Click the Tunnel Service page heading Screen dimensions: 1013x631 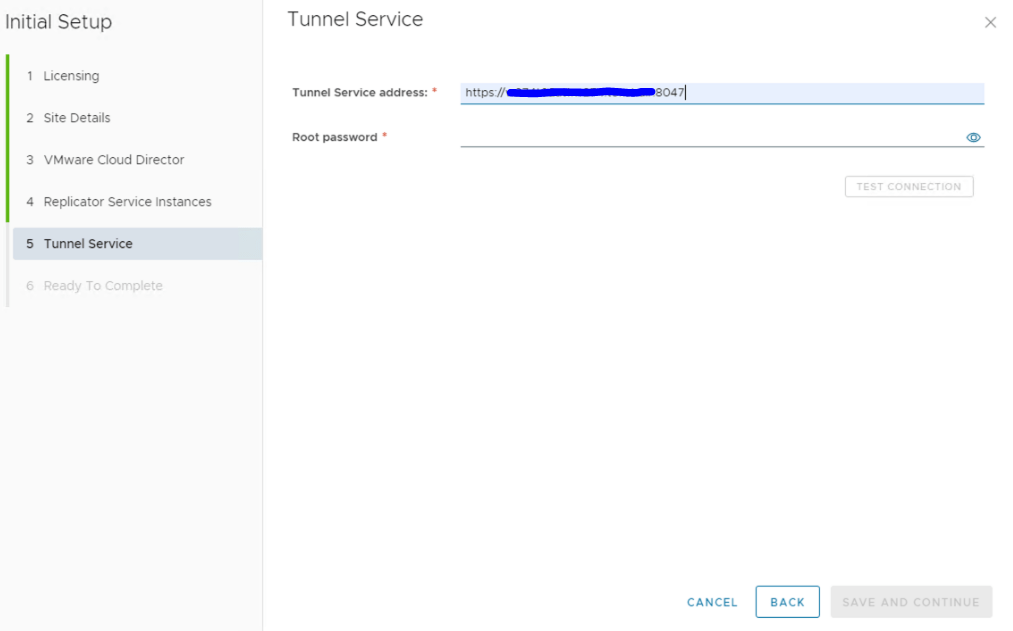[355, 19]
